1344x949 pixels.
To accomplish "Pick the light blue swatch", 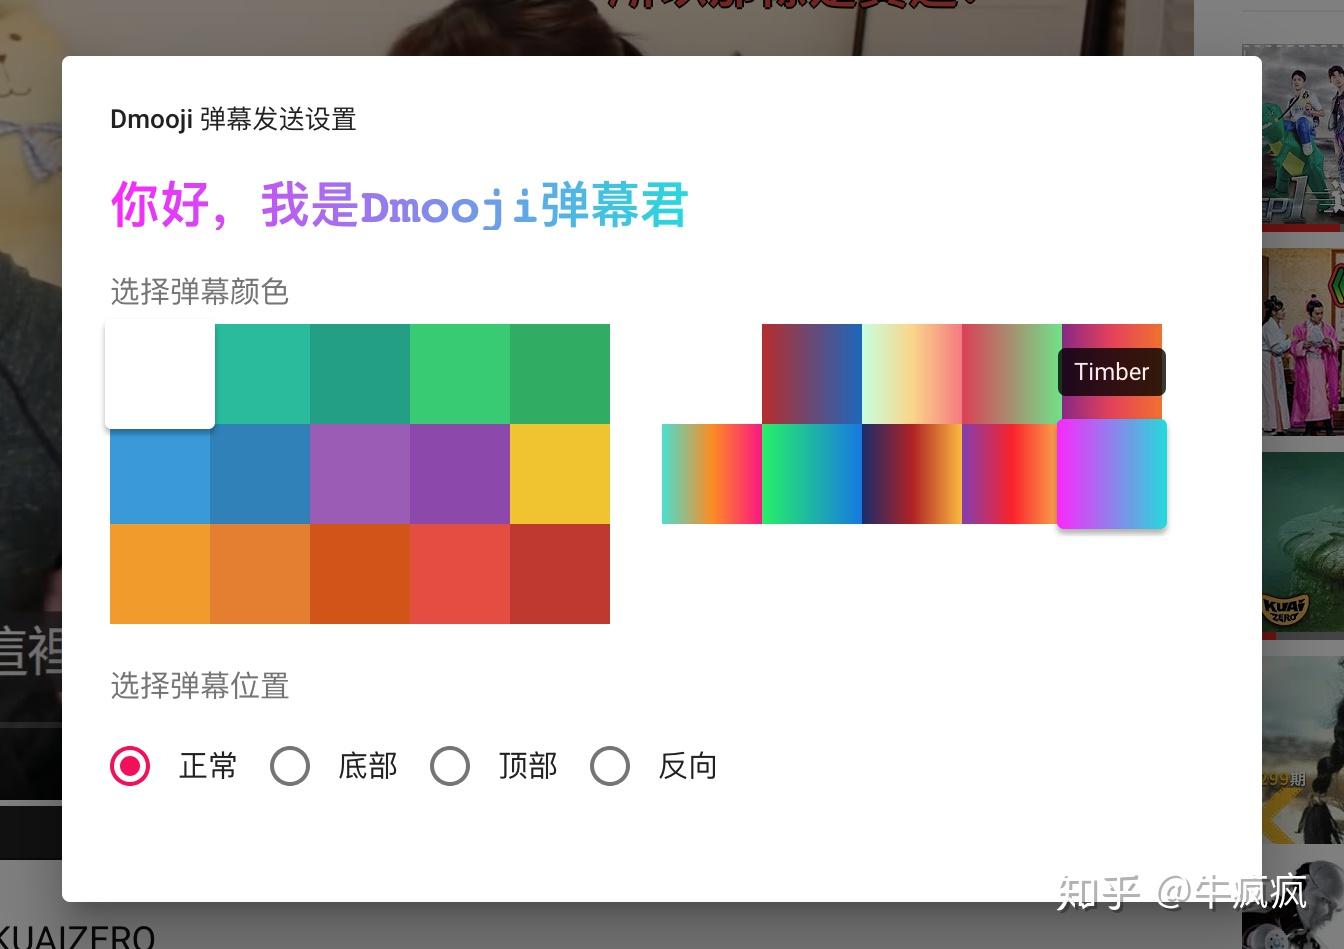I will [x=160, y=476].
